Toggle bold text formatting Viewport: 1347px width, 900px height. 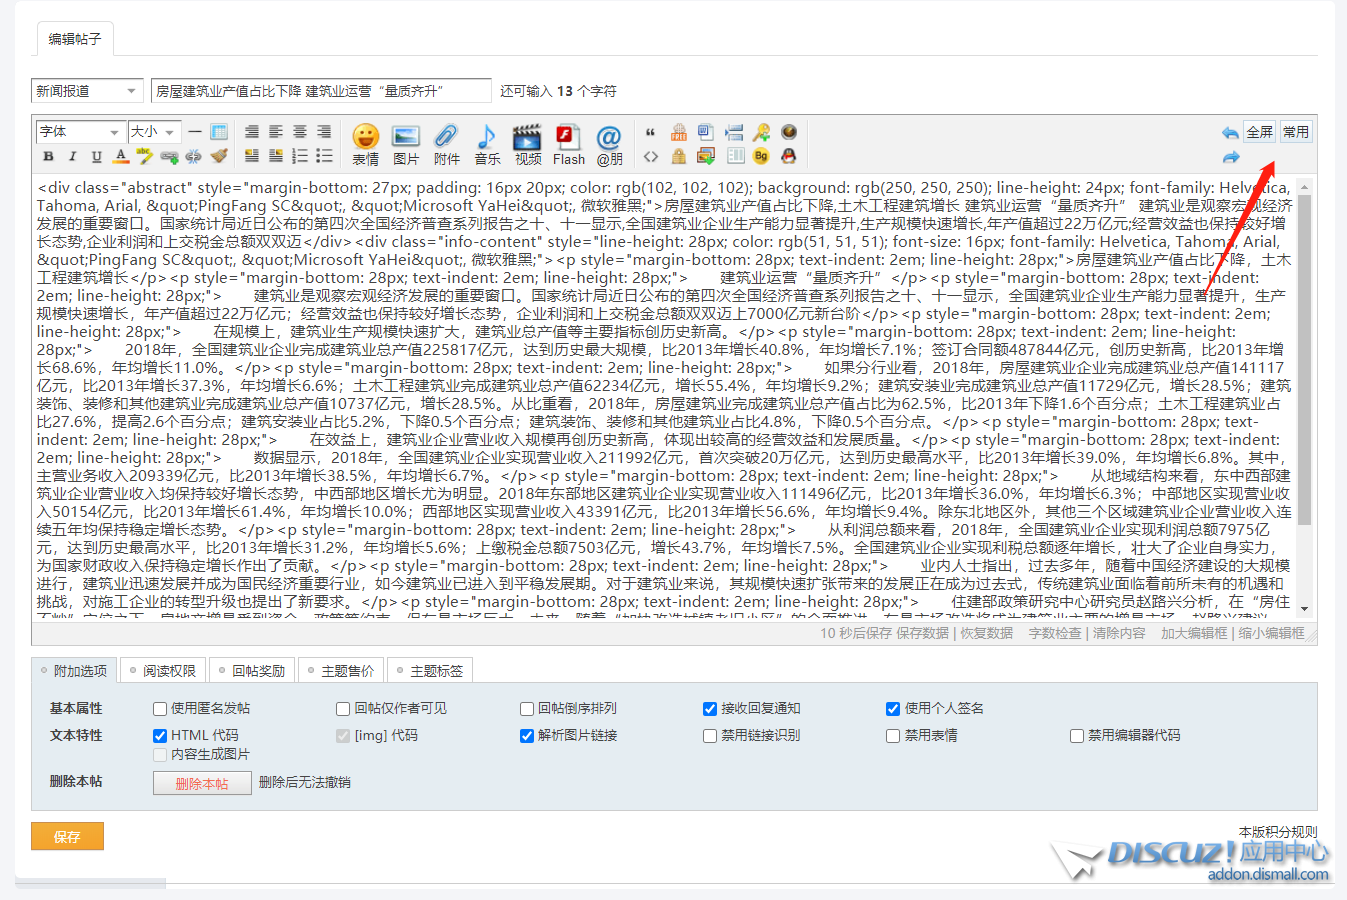(x=48, y=156)
